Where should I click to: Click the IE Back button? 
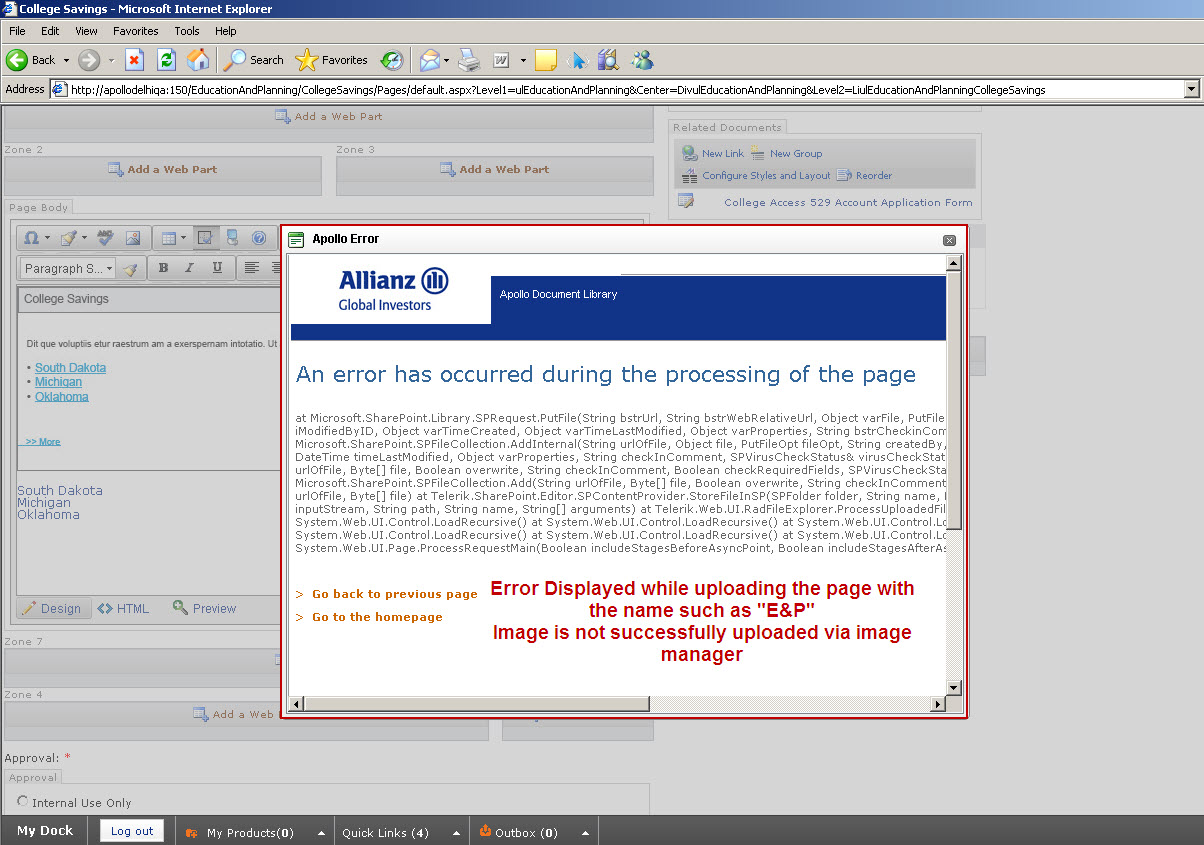pos(30,60)
